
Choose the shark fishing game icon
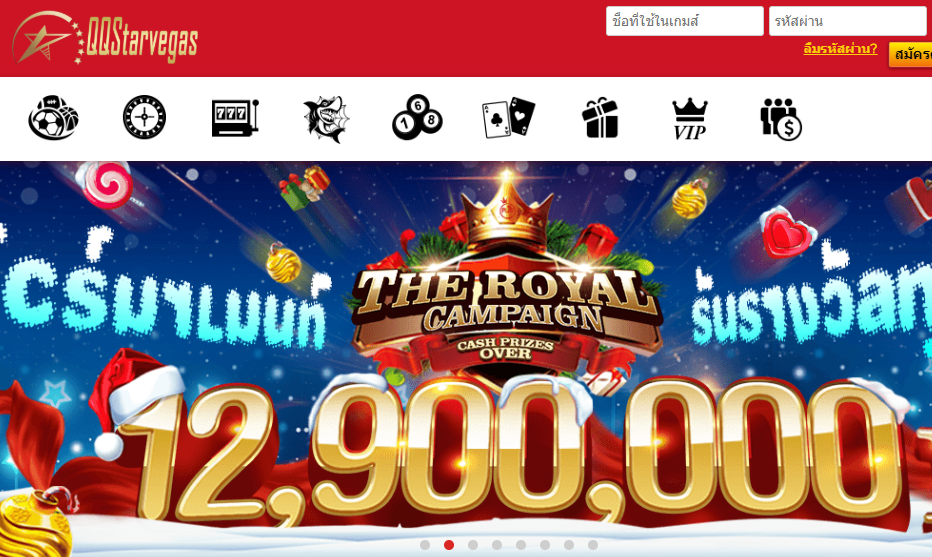pos(326,119)
